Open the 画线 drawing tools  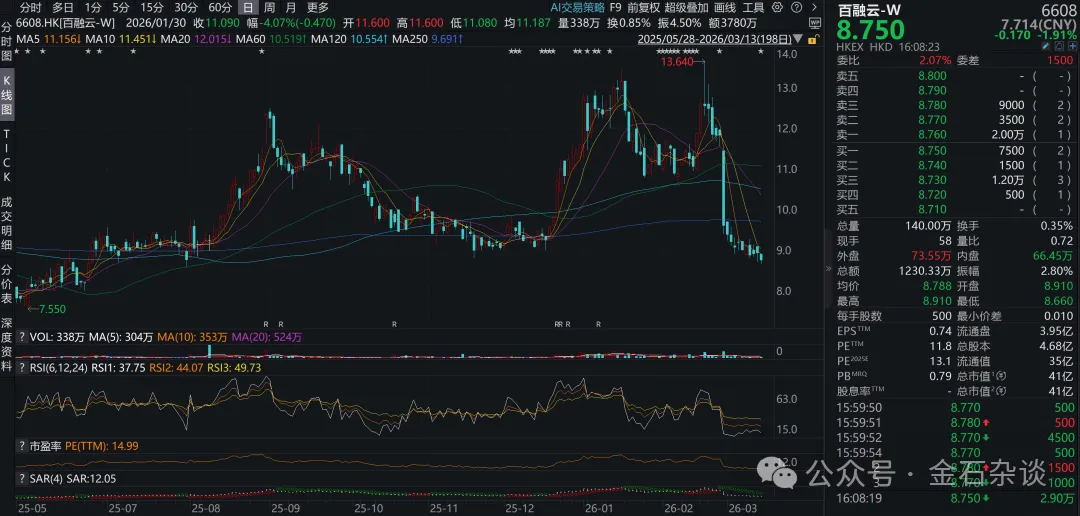tap(725, 8)
